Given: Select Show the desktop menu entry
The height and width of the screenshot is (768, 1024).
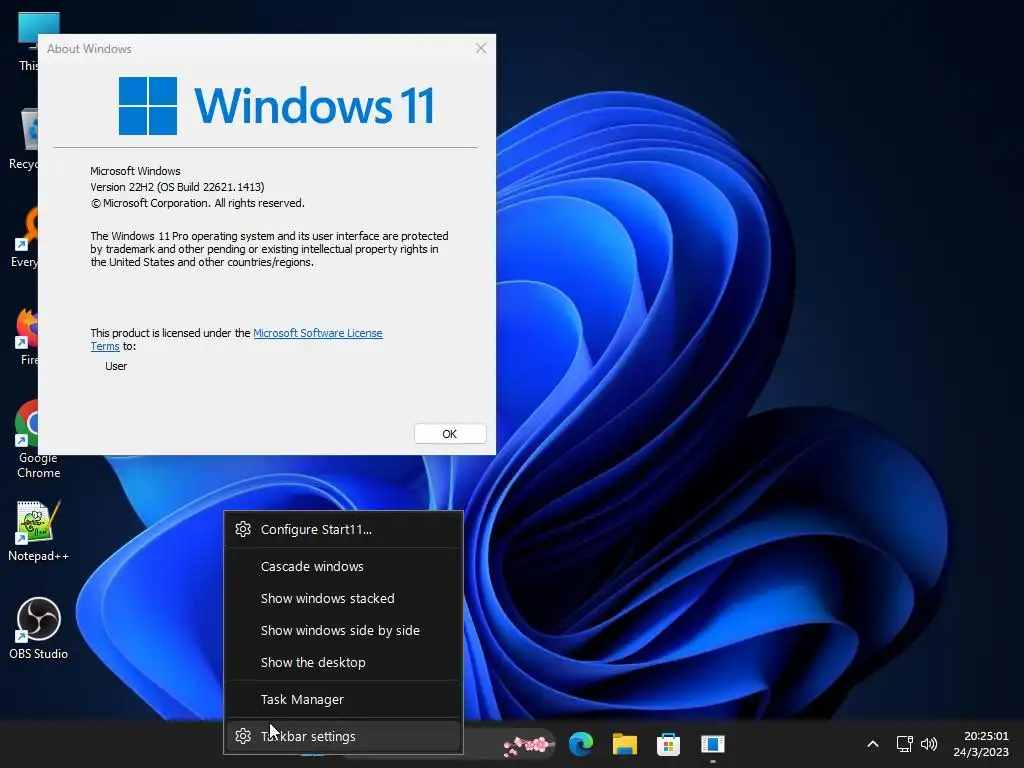Looking at the screenshot, I should click(344, 662).
